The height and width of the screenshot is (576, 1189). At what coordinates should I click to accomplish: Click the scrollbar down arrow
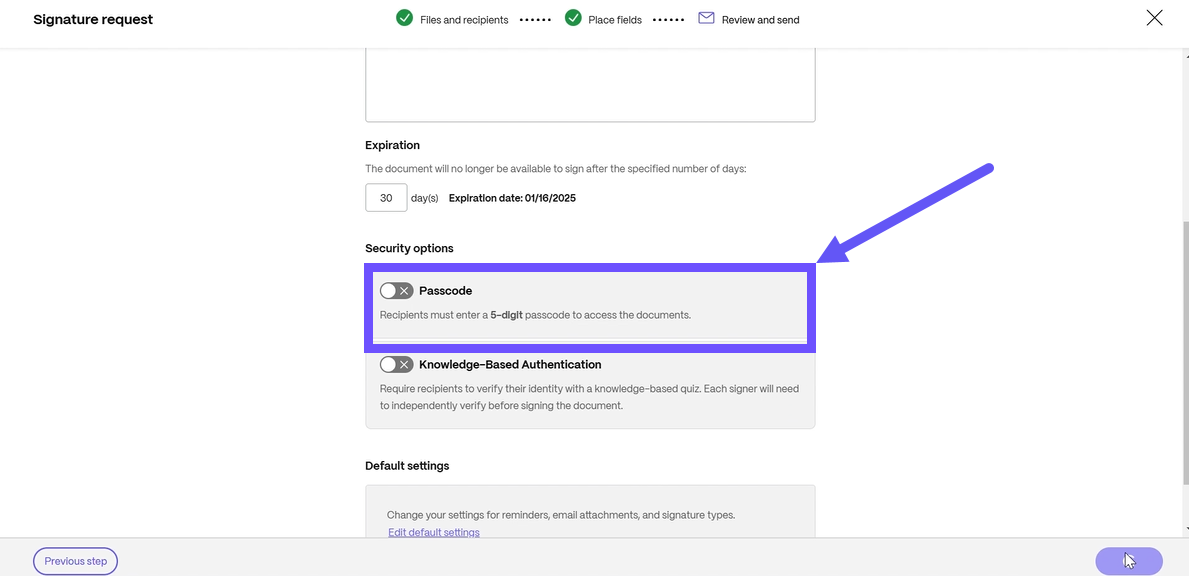click(x=1185, y=529)
